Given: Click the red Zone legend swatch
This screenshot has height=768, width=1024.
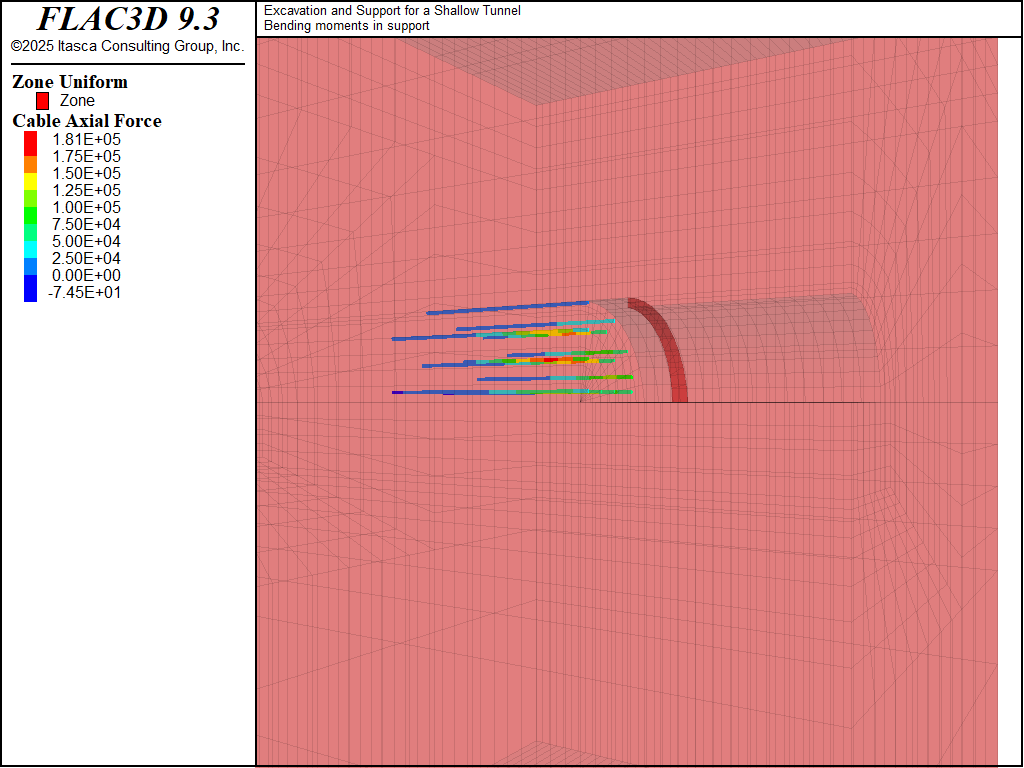Looking at the screenshot, I should click(x=42, y=101).
